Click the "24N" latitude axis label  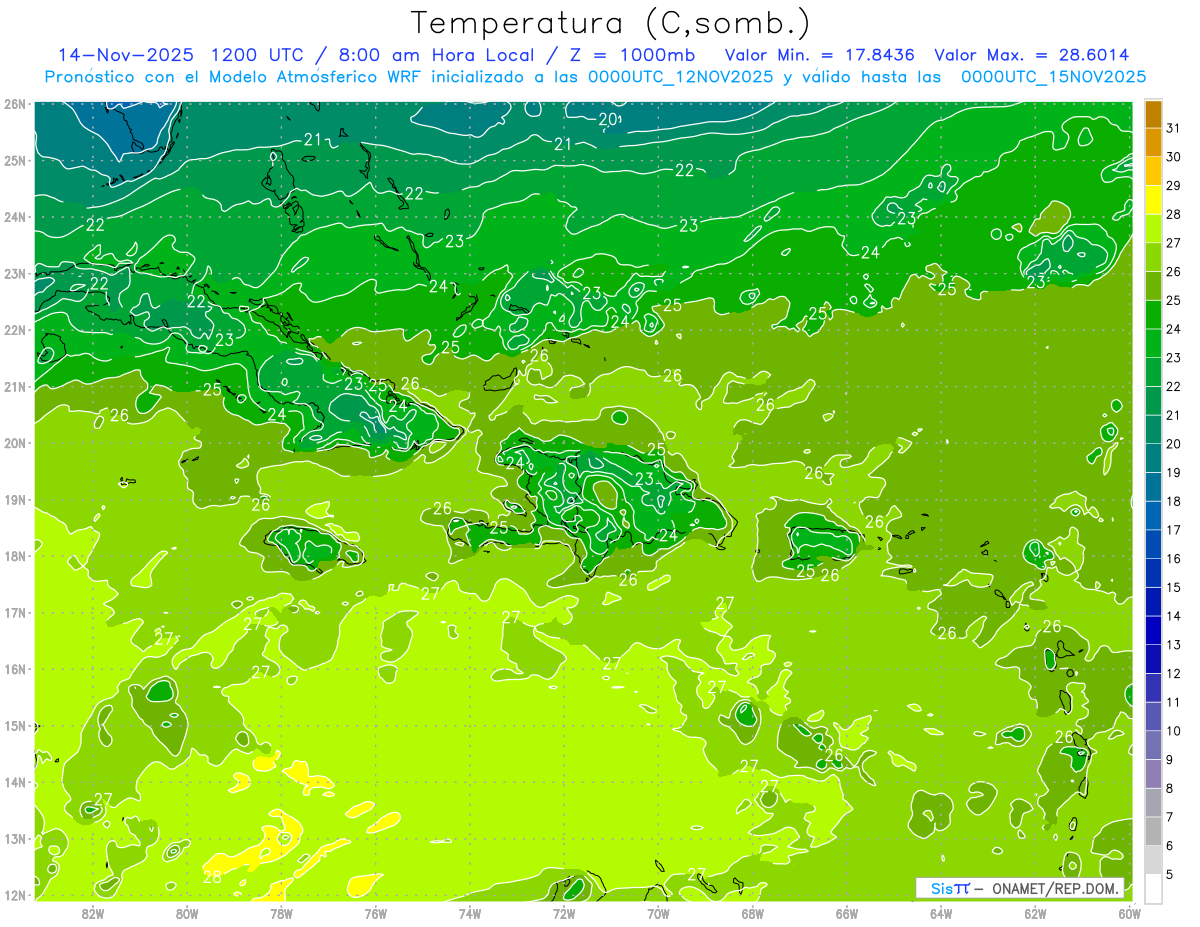[x=15, y=217]
